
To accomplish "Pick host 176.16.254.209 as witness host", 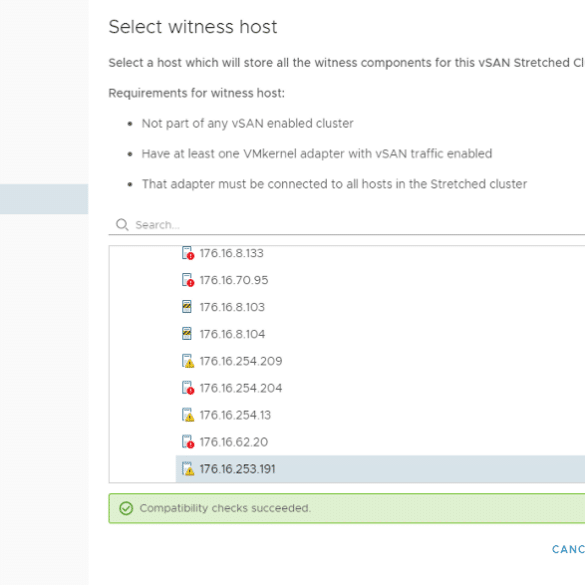I will coord(241,361).
